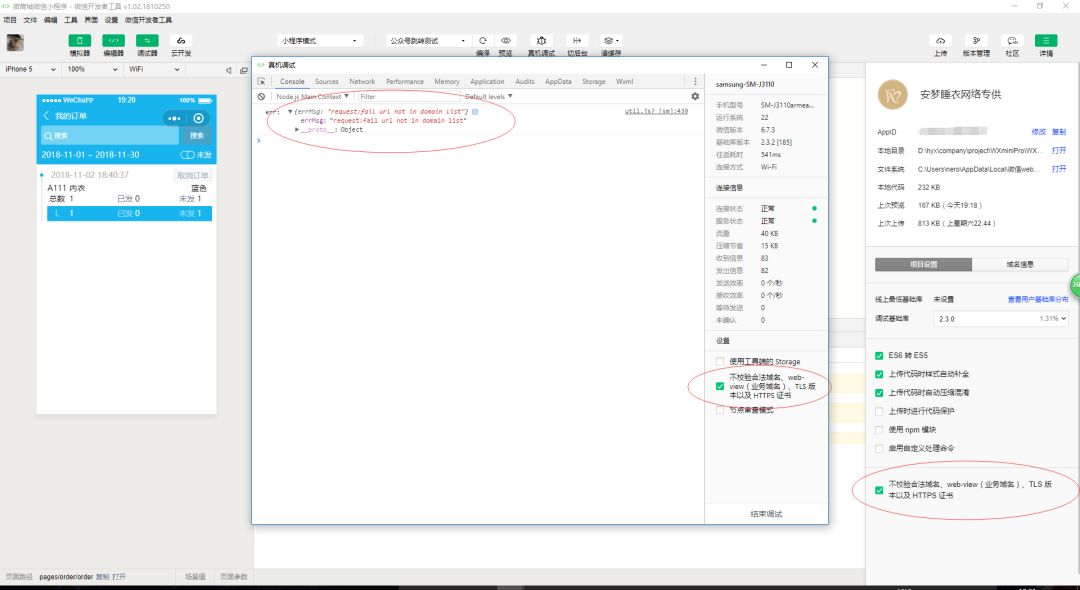Switch to the 域名信息 tab
The image size is (1080, 590).
pyautogui.click(x=1020, y=264)
